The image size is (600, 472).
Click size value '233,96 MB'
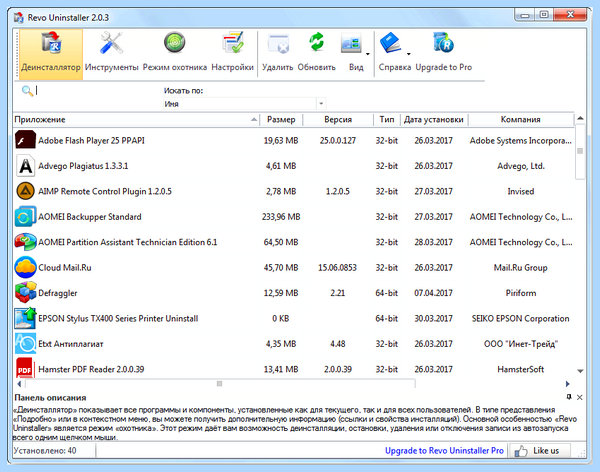(x=281, y=217)
